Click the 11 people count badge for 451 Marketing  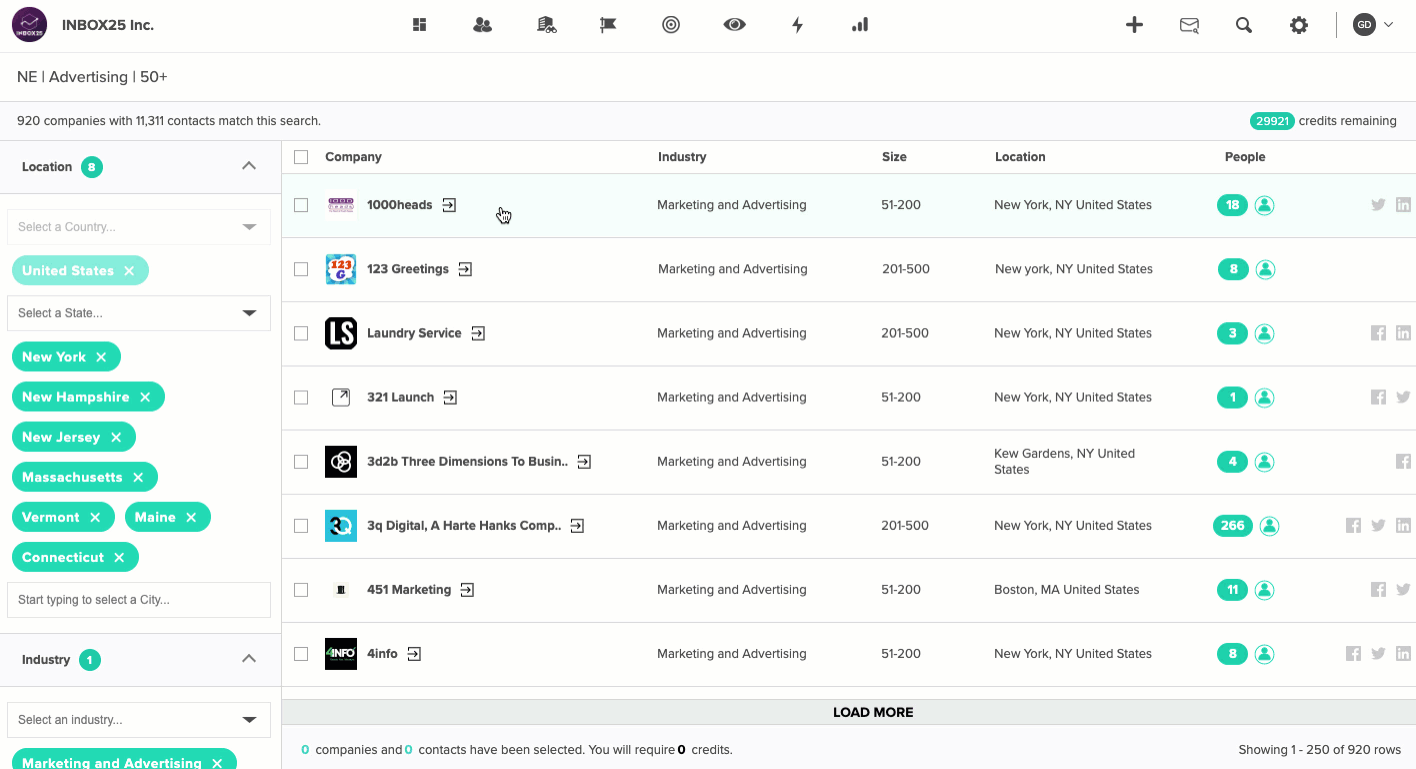(x=1232, y=590)
